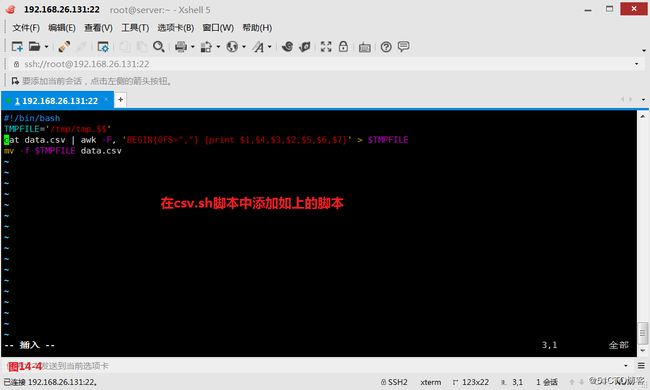Click the Connect icon

point(64,46)
